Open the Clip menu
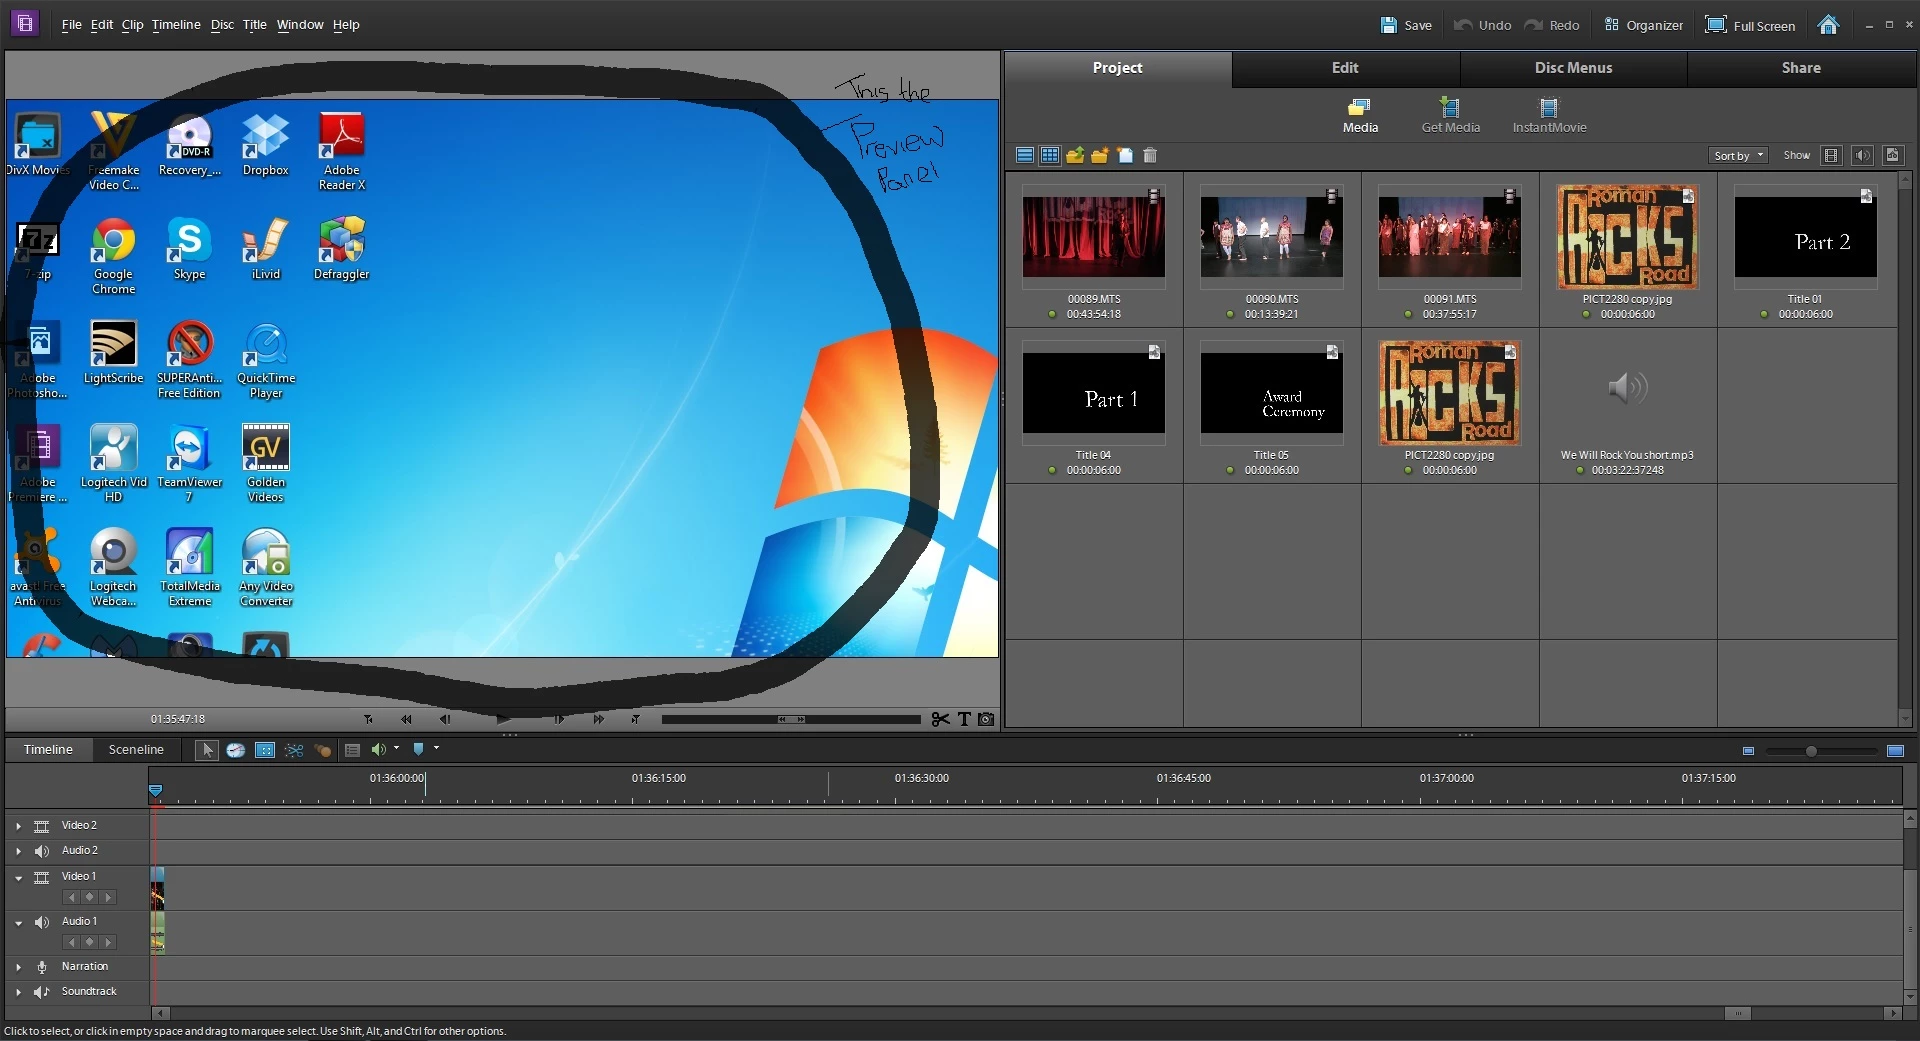This screenshot has width=1920, height=1041. [x=132, y=25]
